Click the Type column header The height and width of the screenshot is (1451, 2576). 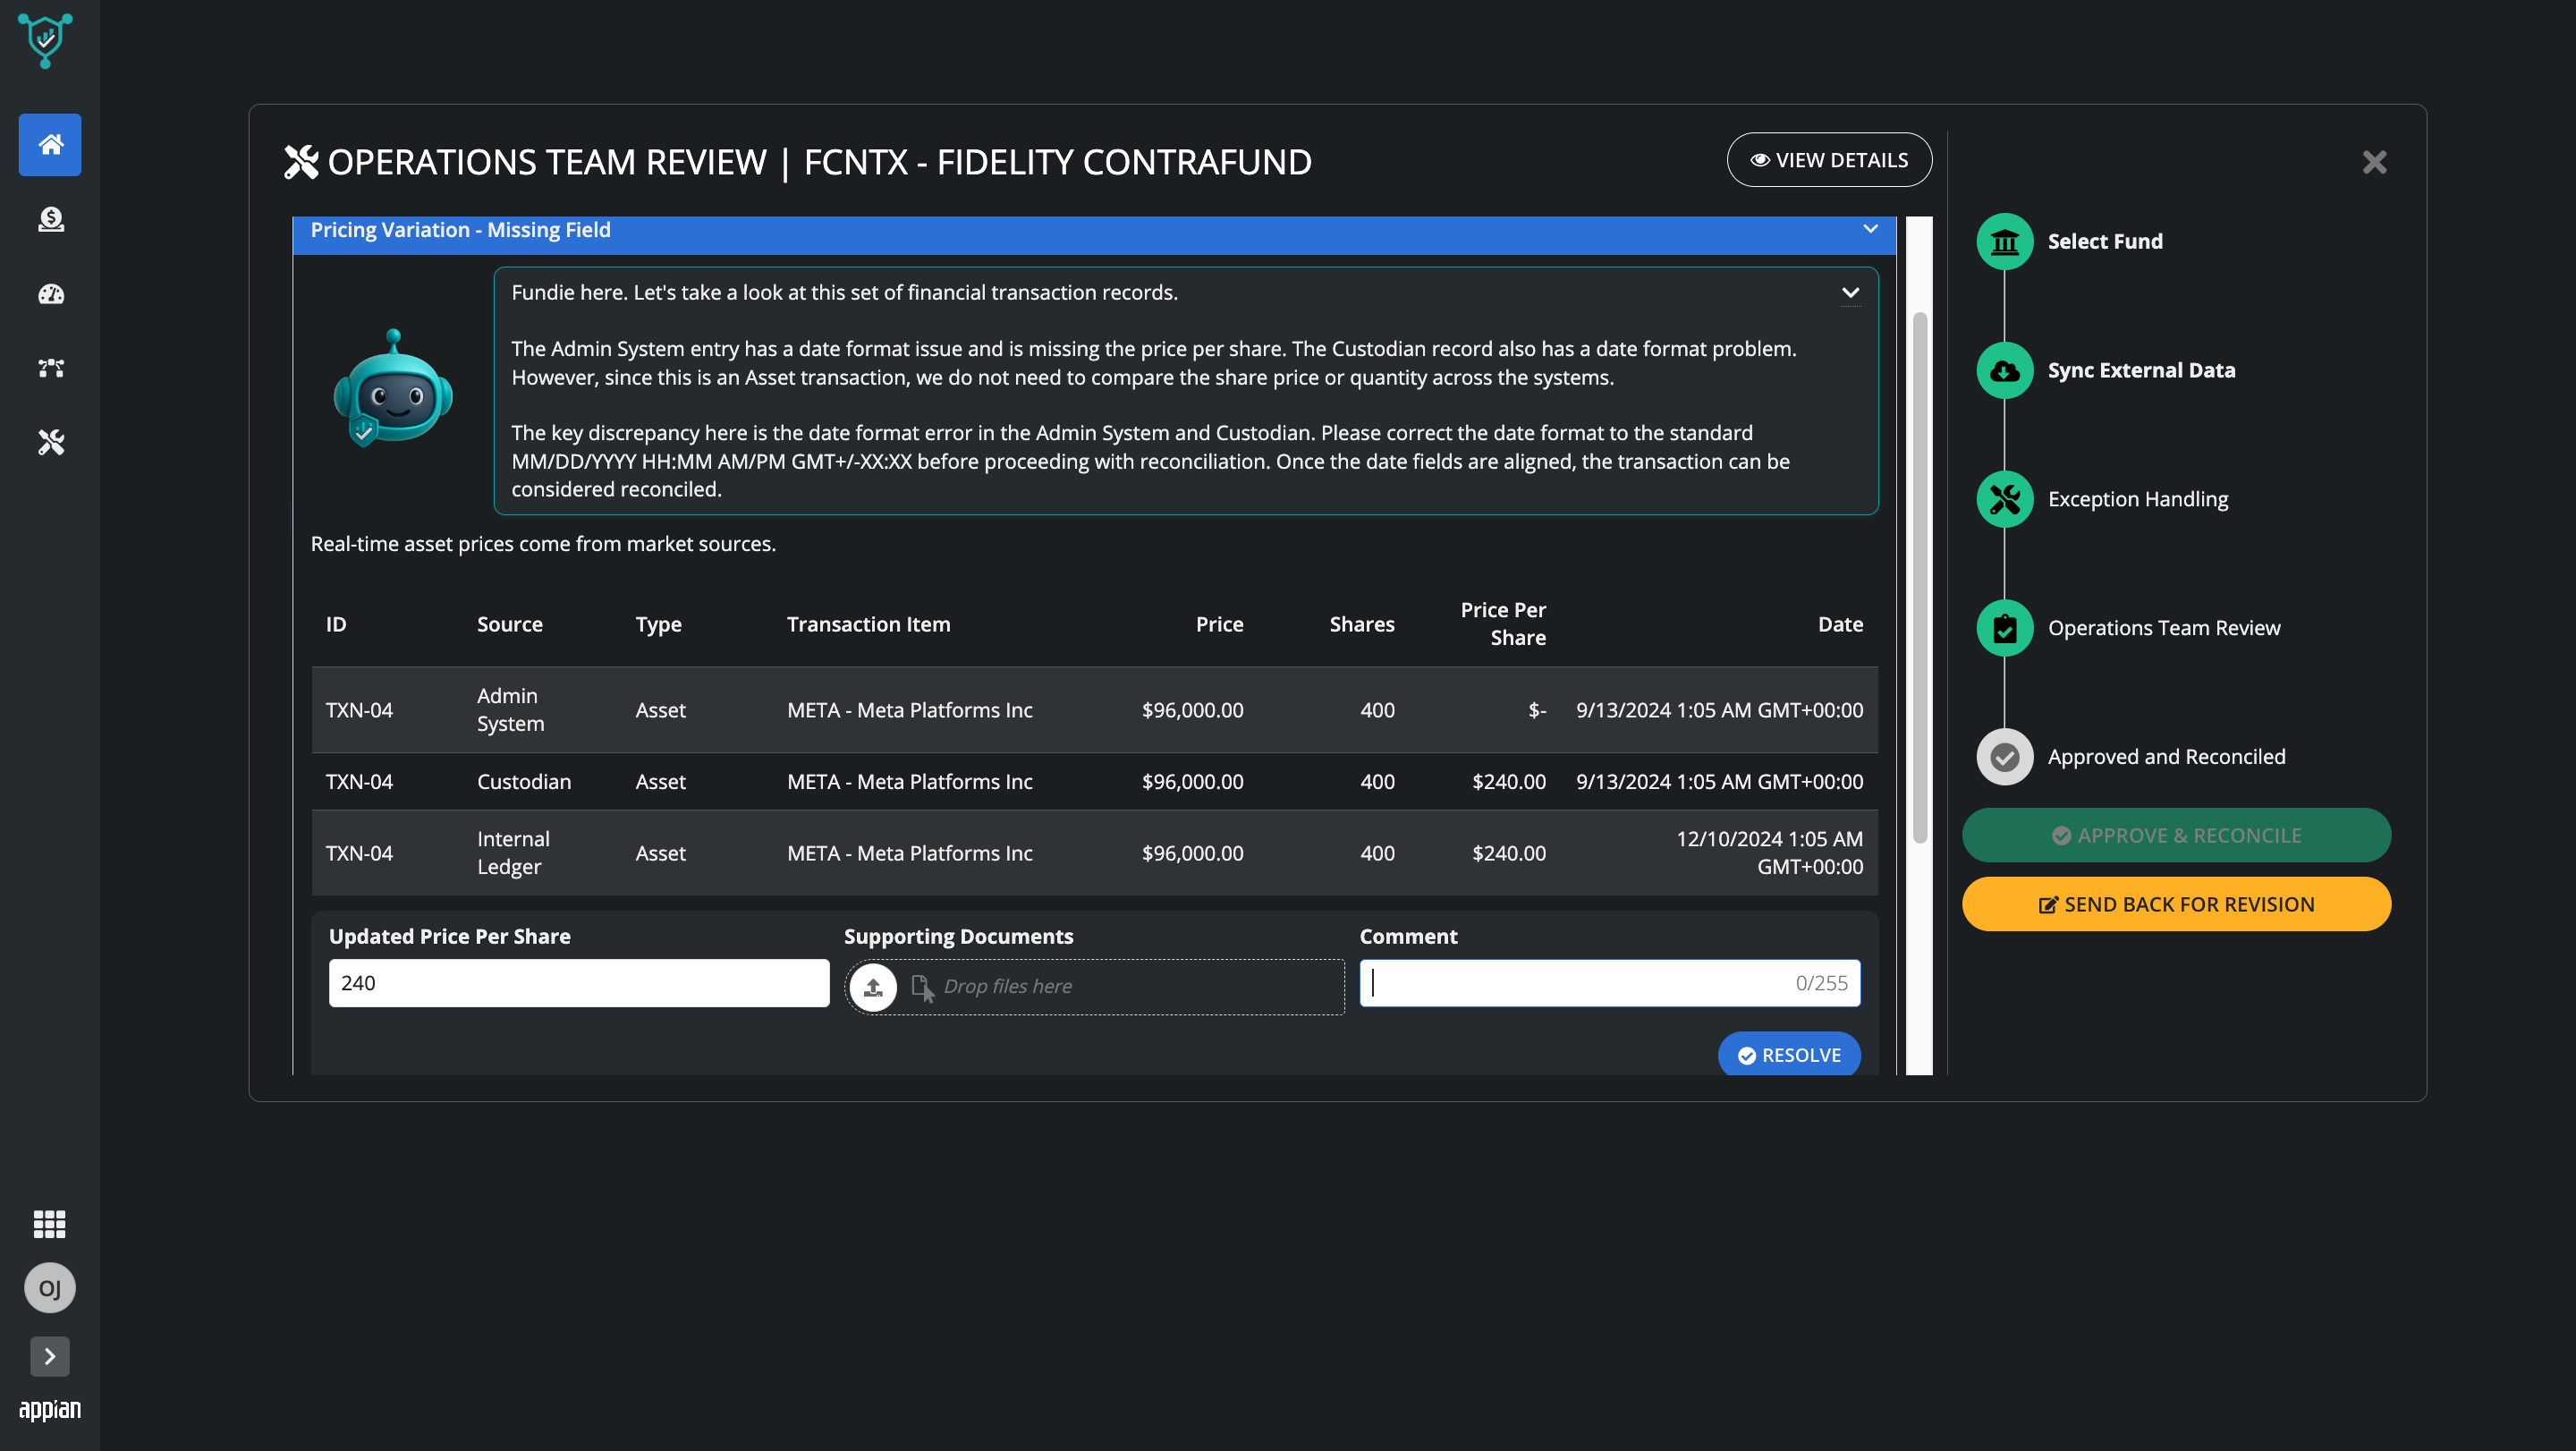coord(658,624)
